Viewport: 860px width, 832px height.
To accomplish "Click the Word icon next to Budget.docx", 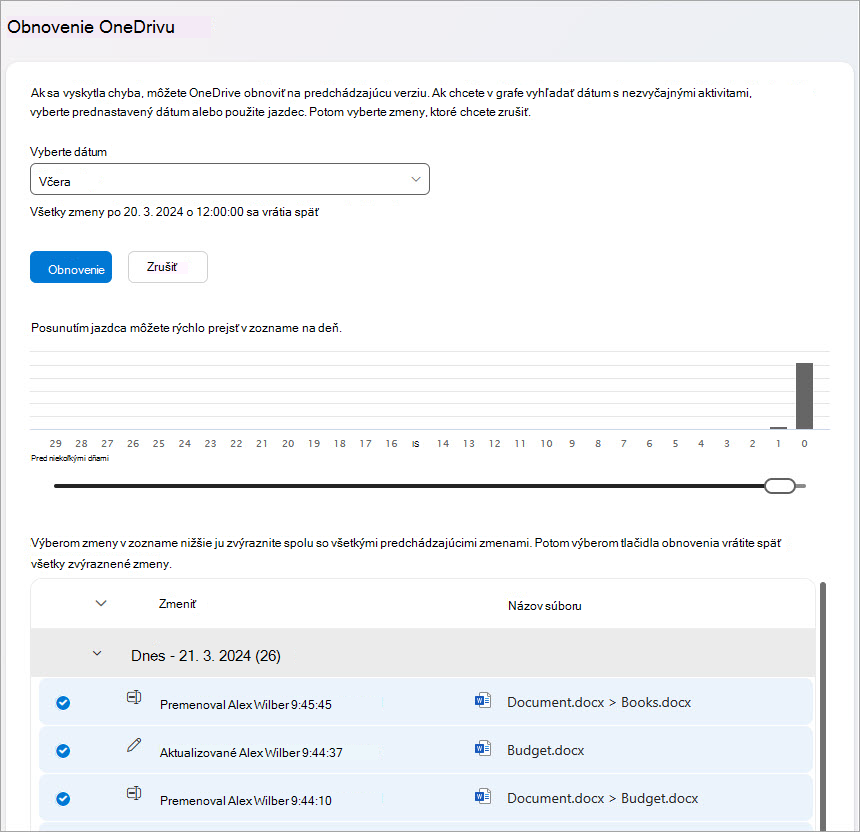I will pyautogui.click(x=483, y=748).
